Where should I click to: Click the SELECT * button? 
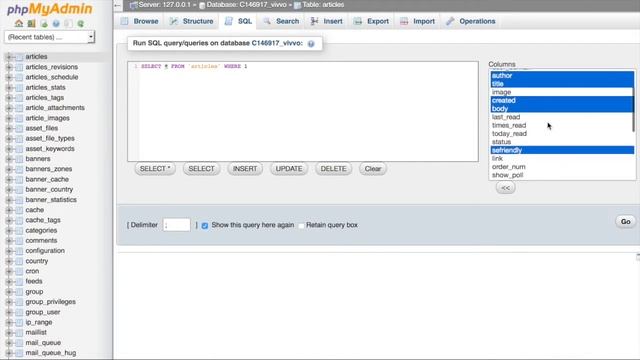coord(155,169)
